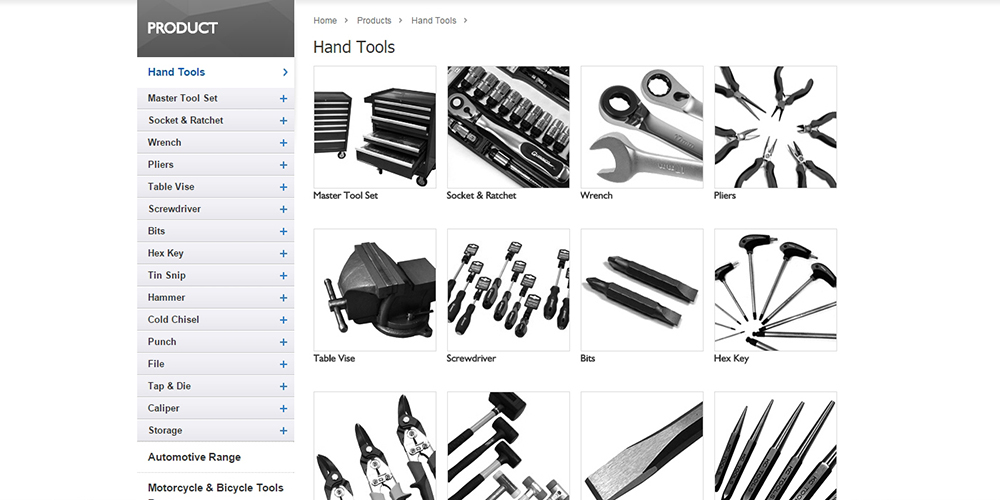Click Hex Key caption under image
Image resolution: width=1000 pixels, height=500 pixels.
731,358
